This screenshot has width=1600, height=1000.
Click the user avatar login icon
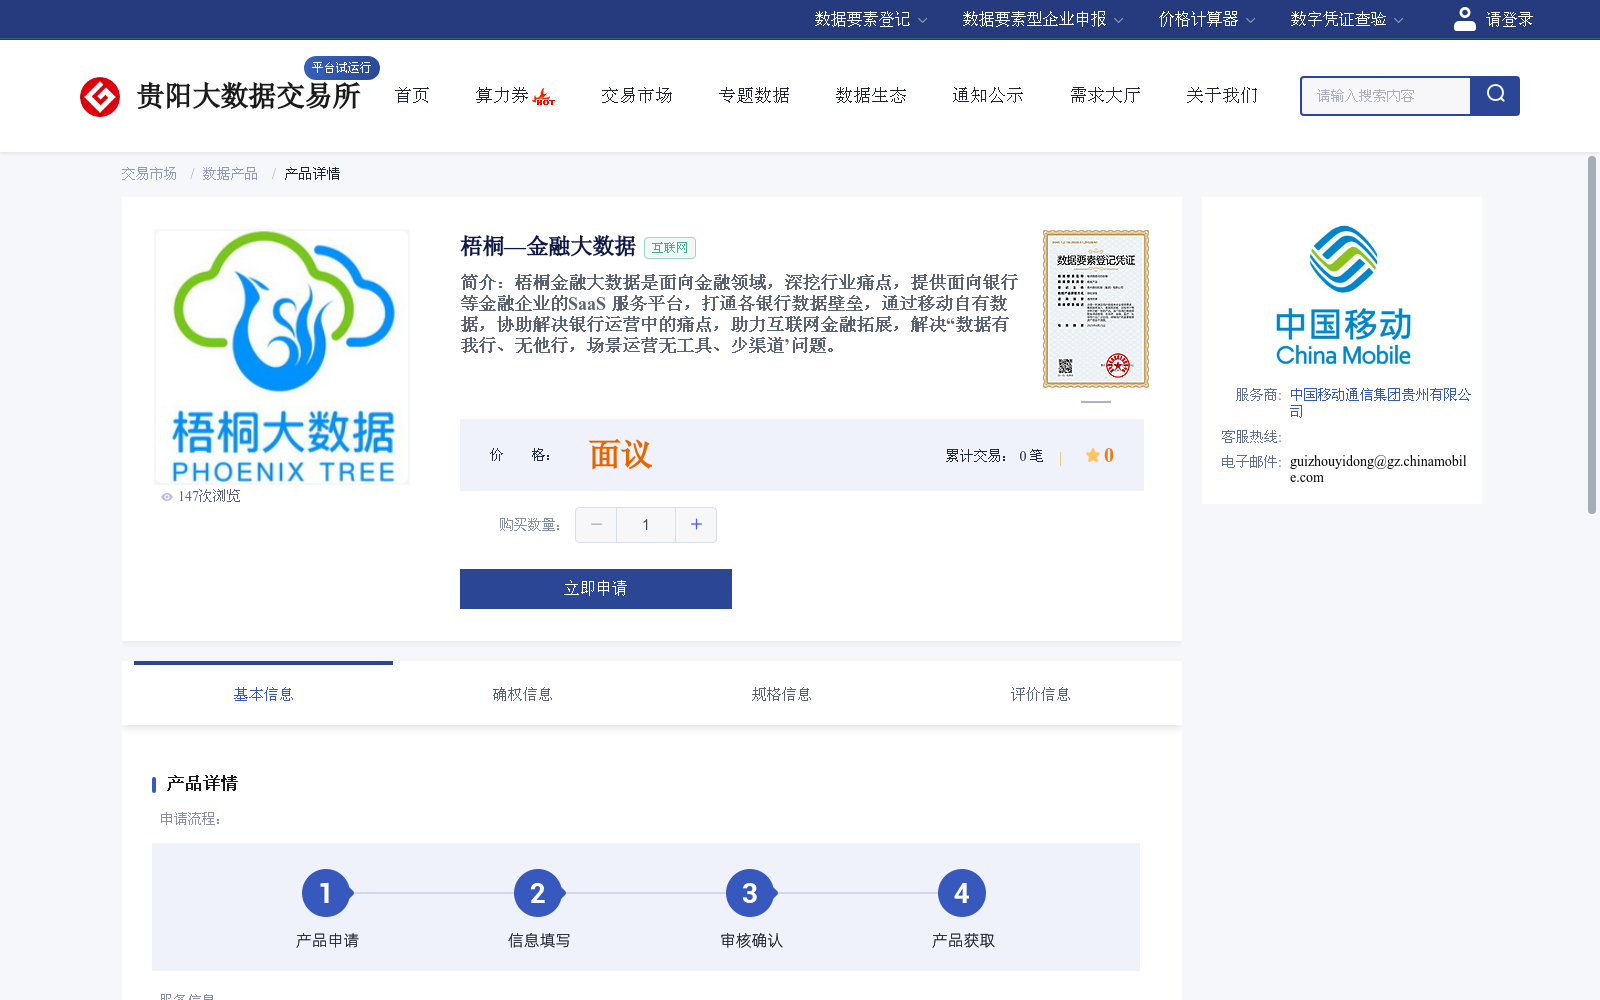click(x=1464, y=19)
